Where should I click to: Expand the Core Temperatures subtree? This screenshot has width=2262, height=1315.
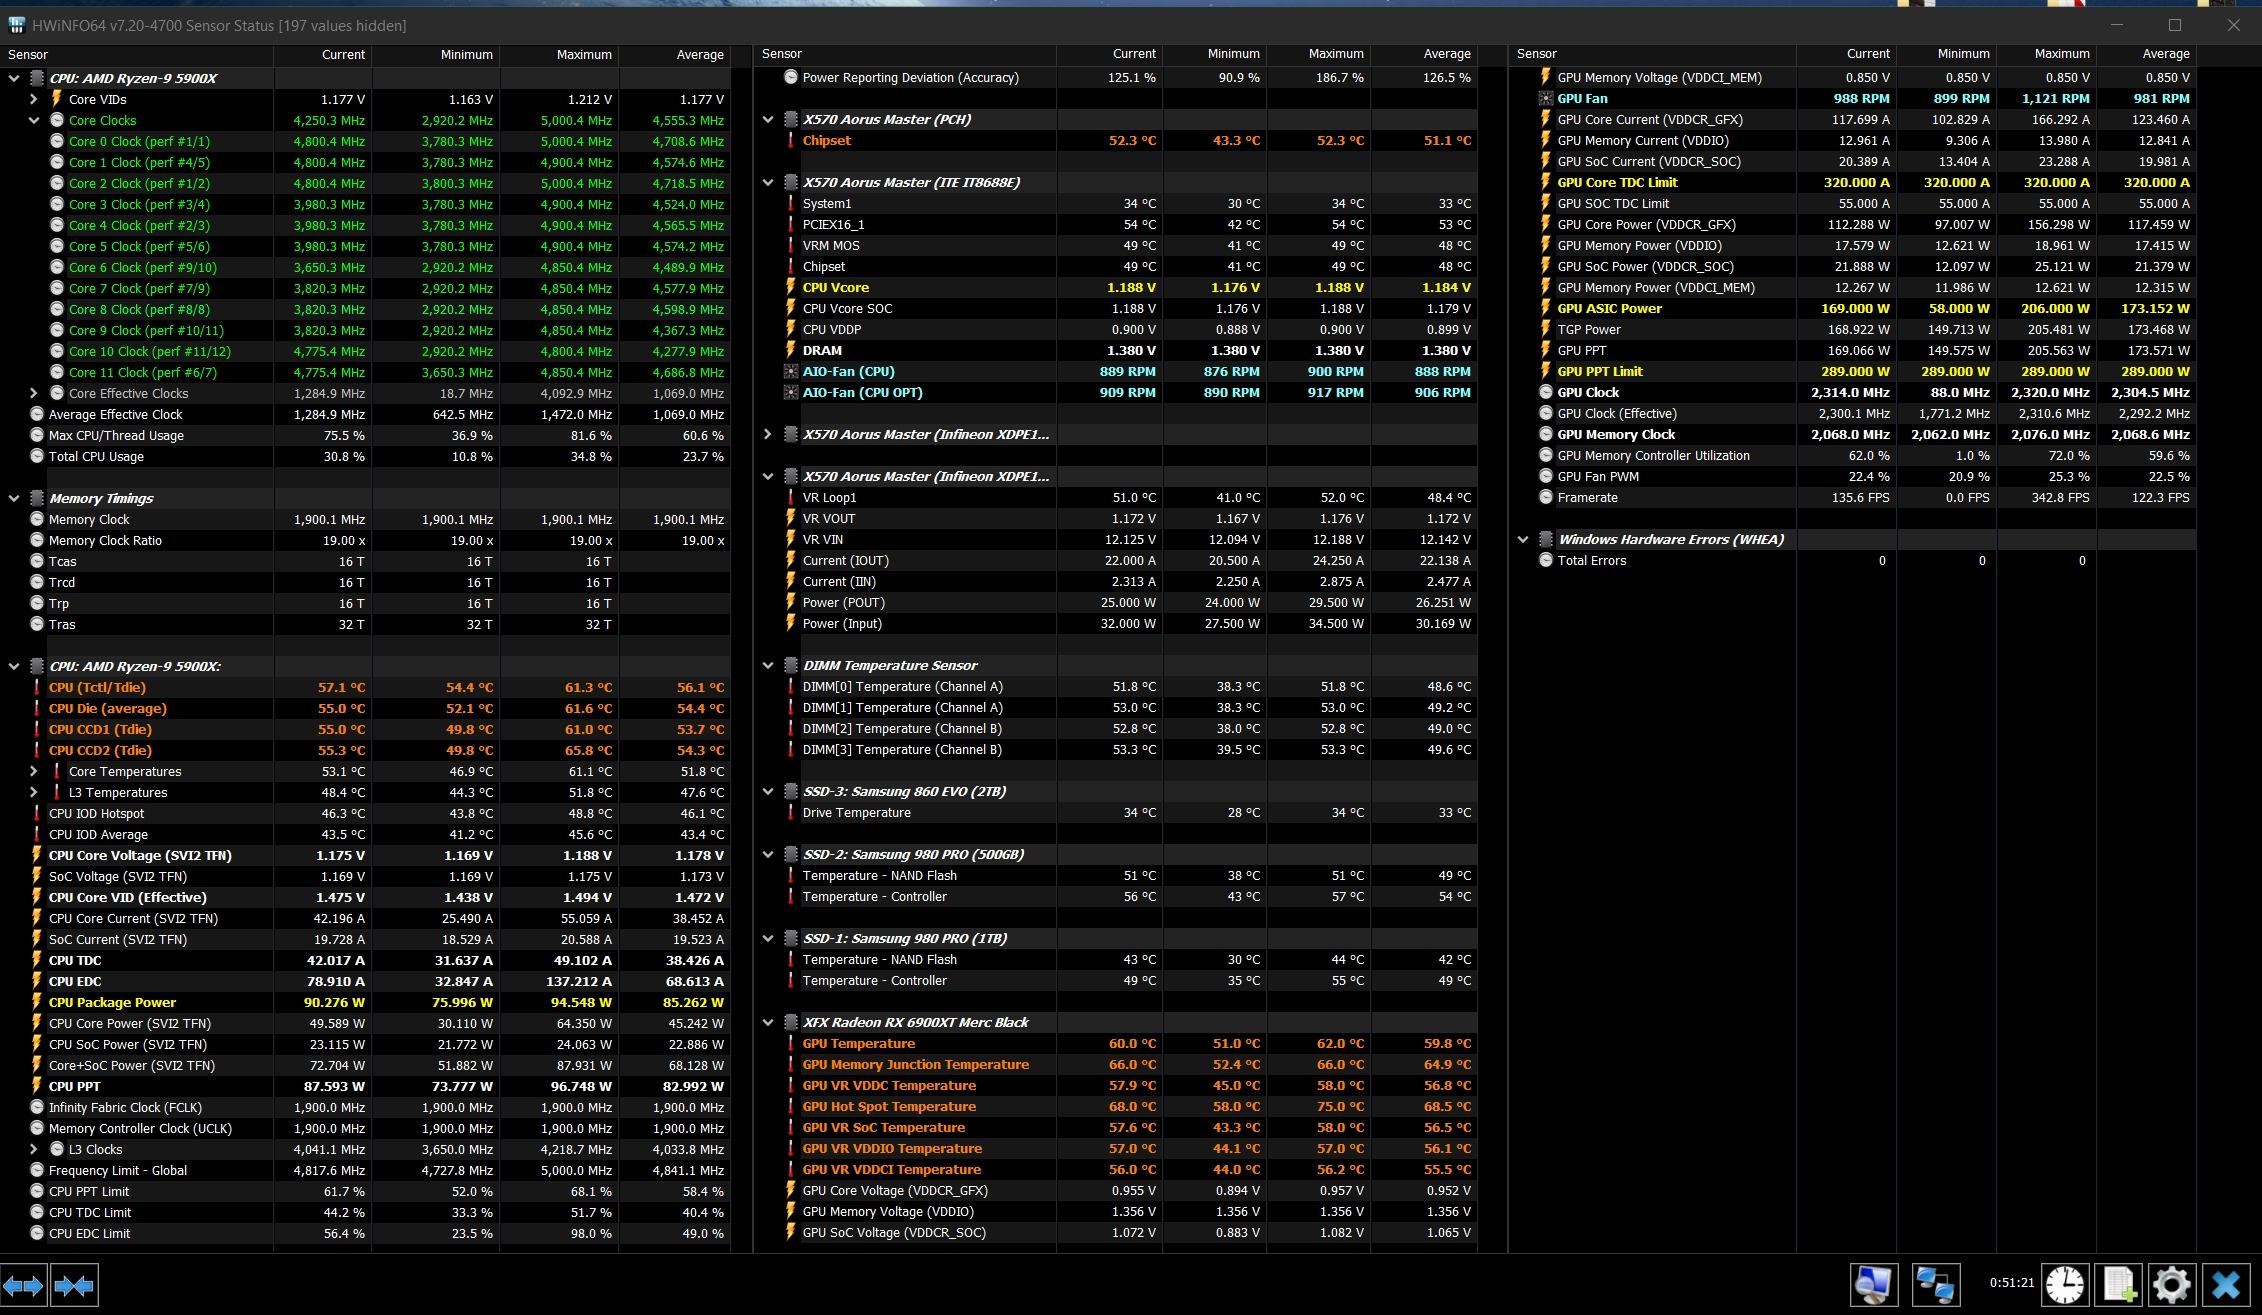point(34,771)
